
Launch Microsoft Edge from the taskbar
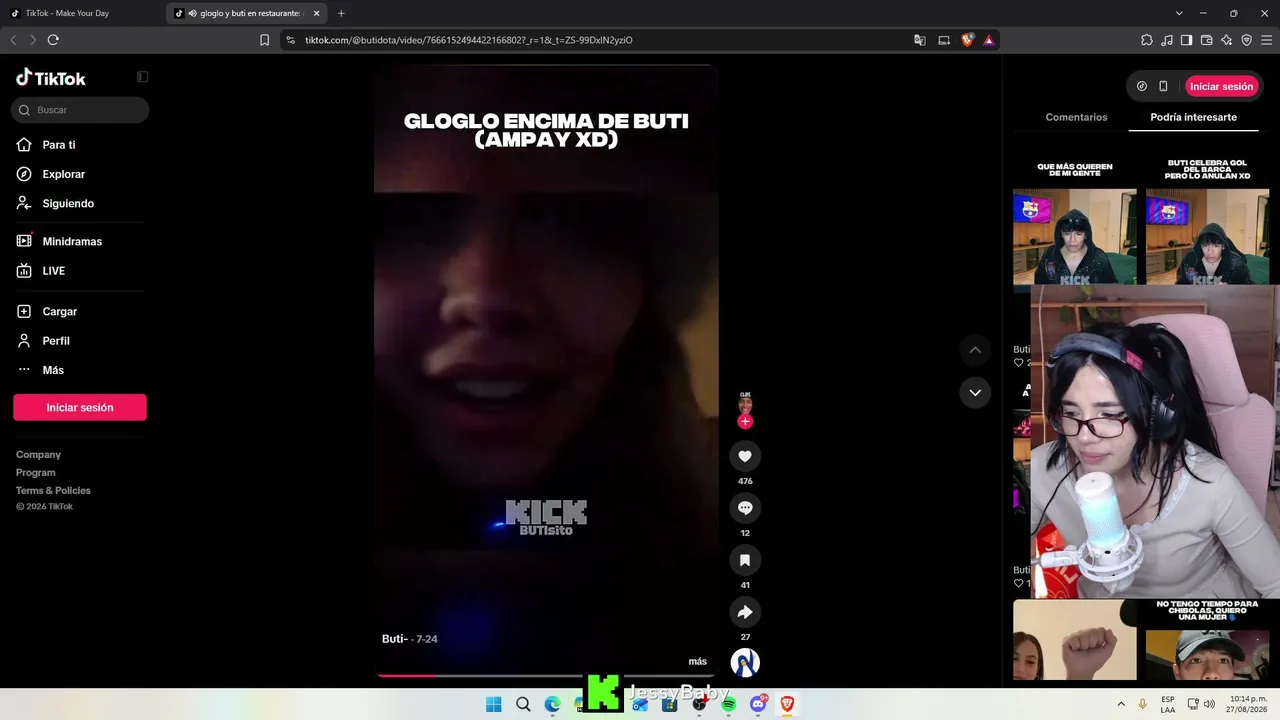pos(552,704)
